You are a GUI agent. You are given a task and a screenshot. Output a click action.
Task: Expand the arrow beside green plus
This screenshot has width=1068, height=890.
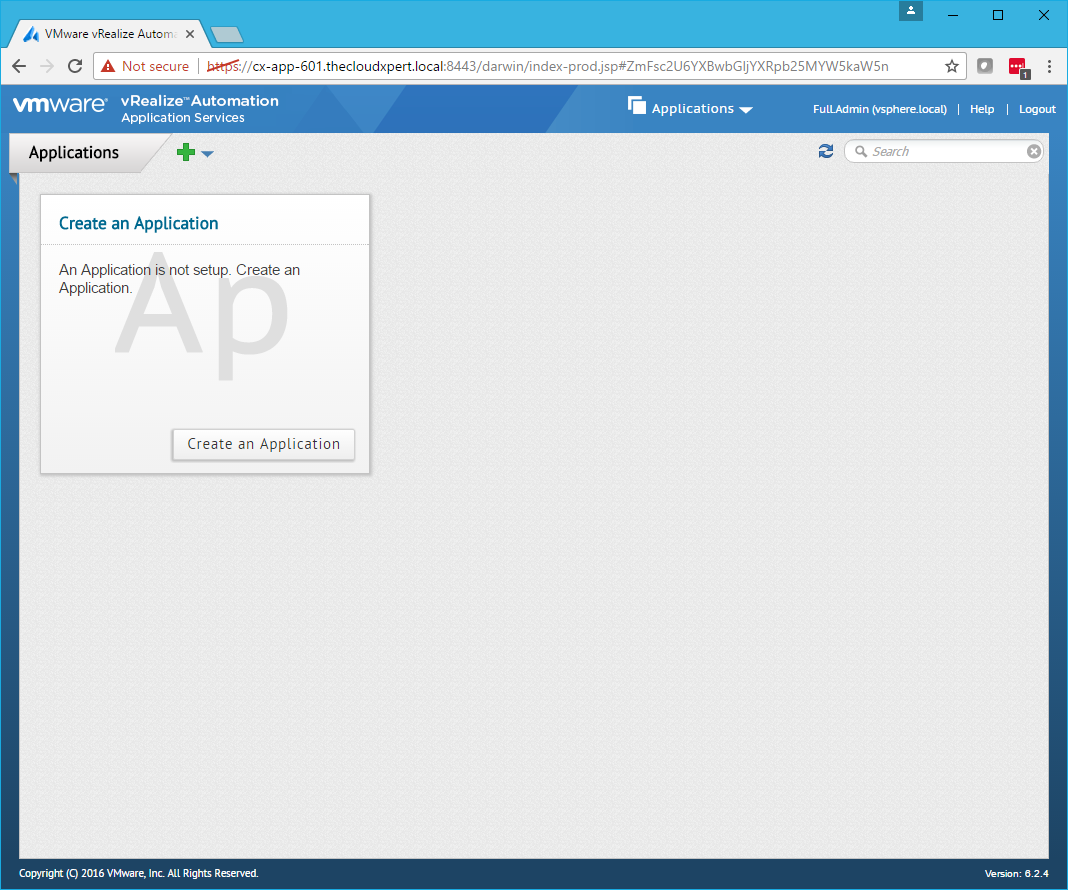tap(207, 154)
